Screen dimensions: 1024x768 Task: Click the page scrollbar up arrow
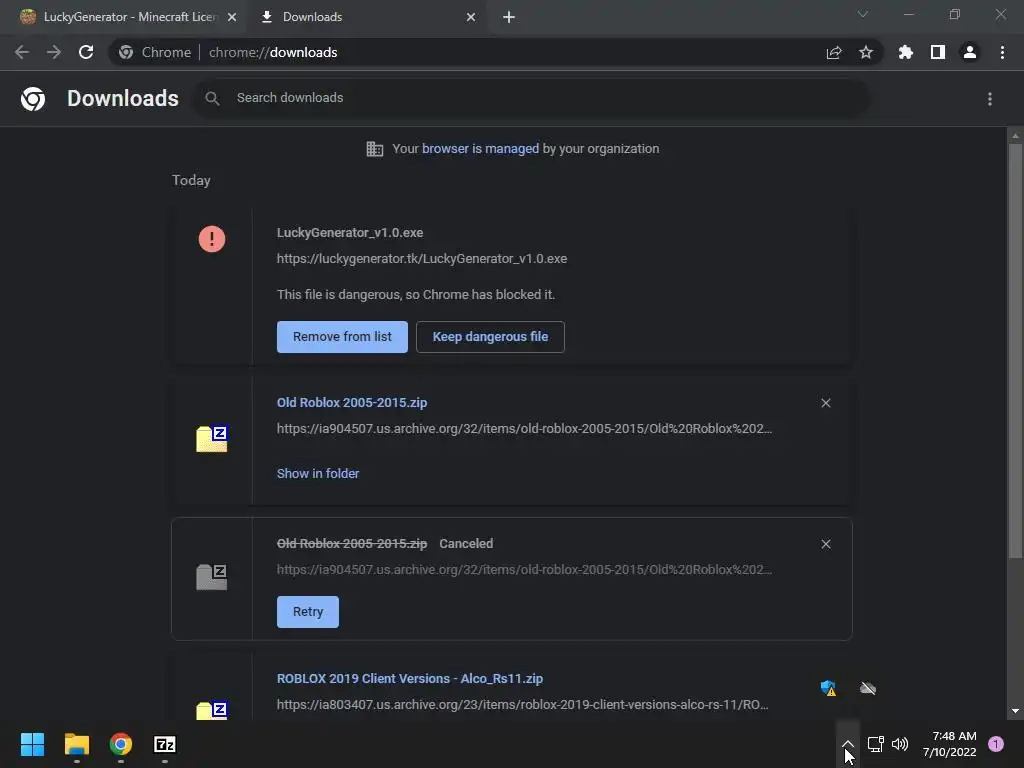click(x=1015, y=135)
